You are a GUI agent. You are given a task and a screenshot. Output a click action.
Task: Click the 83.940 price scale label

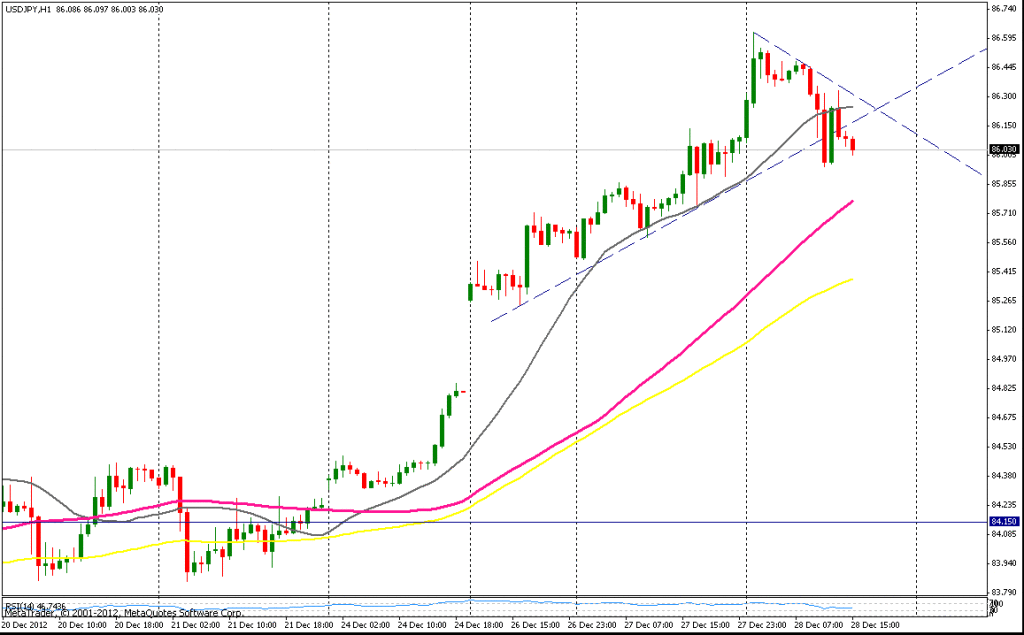click(1003, 564)
